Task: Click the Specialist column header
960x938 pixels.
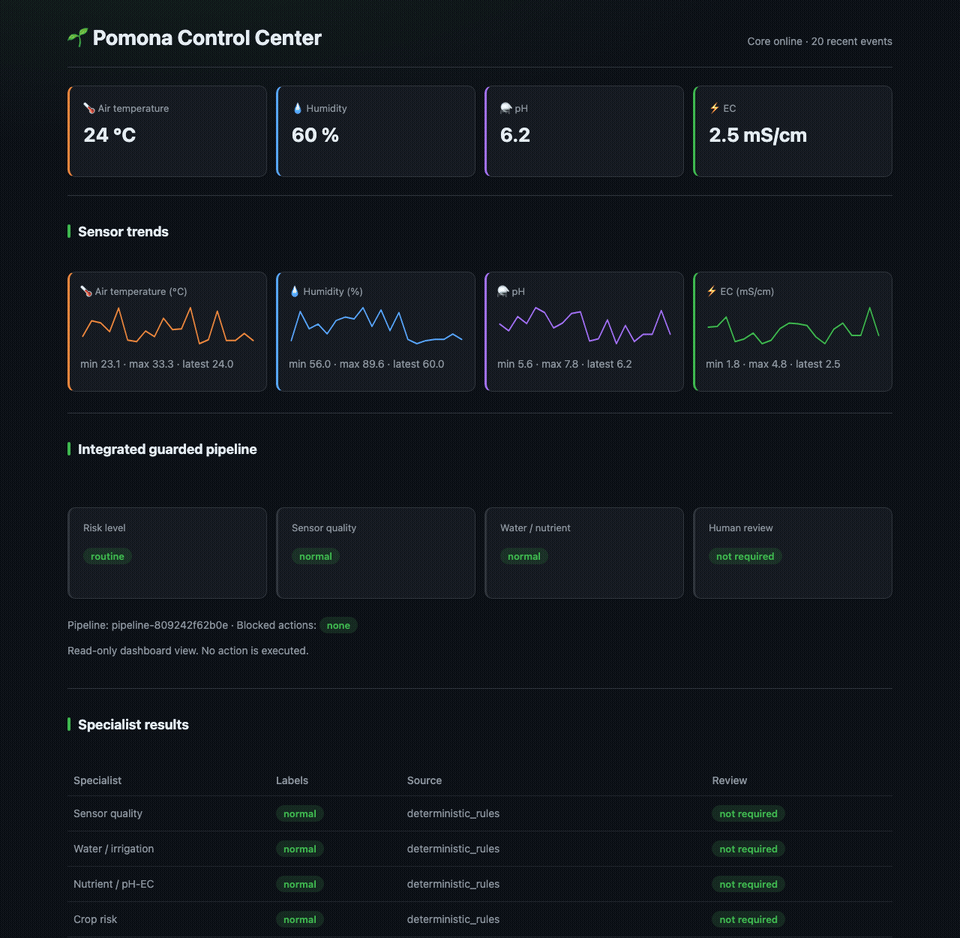Action: point(97,780)
